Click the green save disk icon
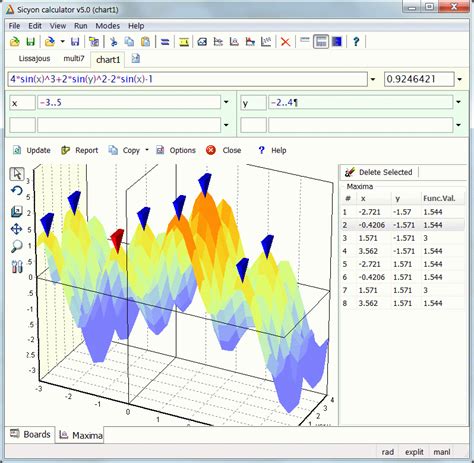 tap(31, 42)
